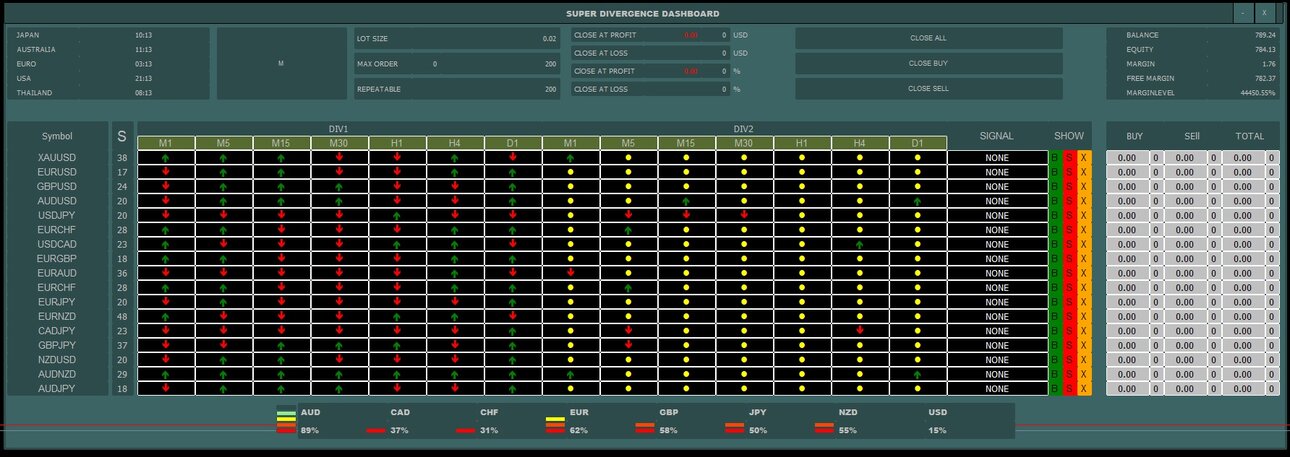Click the NZD strength bar indicator
1290x457 pixels.
click(x=824, y=428)
